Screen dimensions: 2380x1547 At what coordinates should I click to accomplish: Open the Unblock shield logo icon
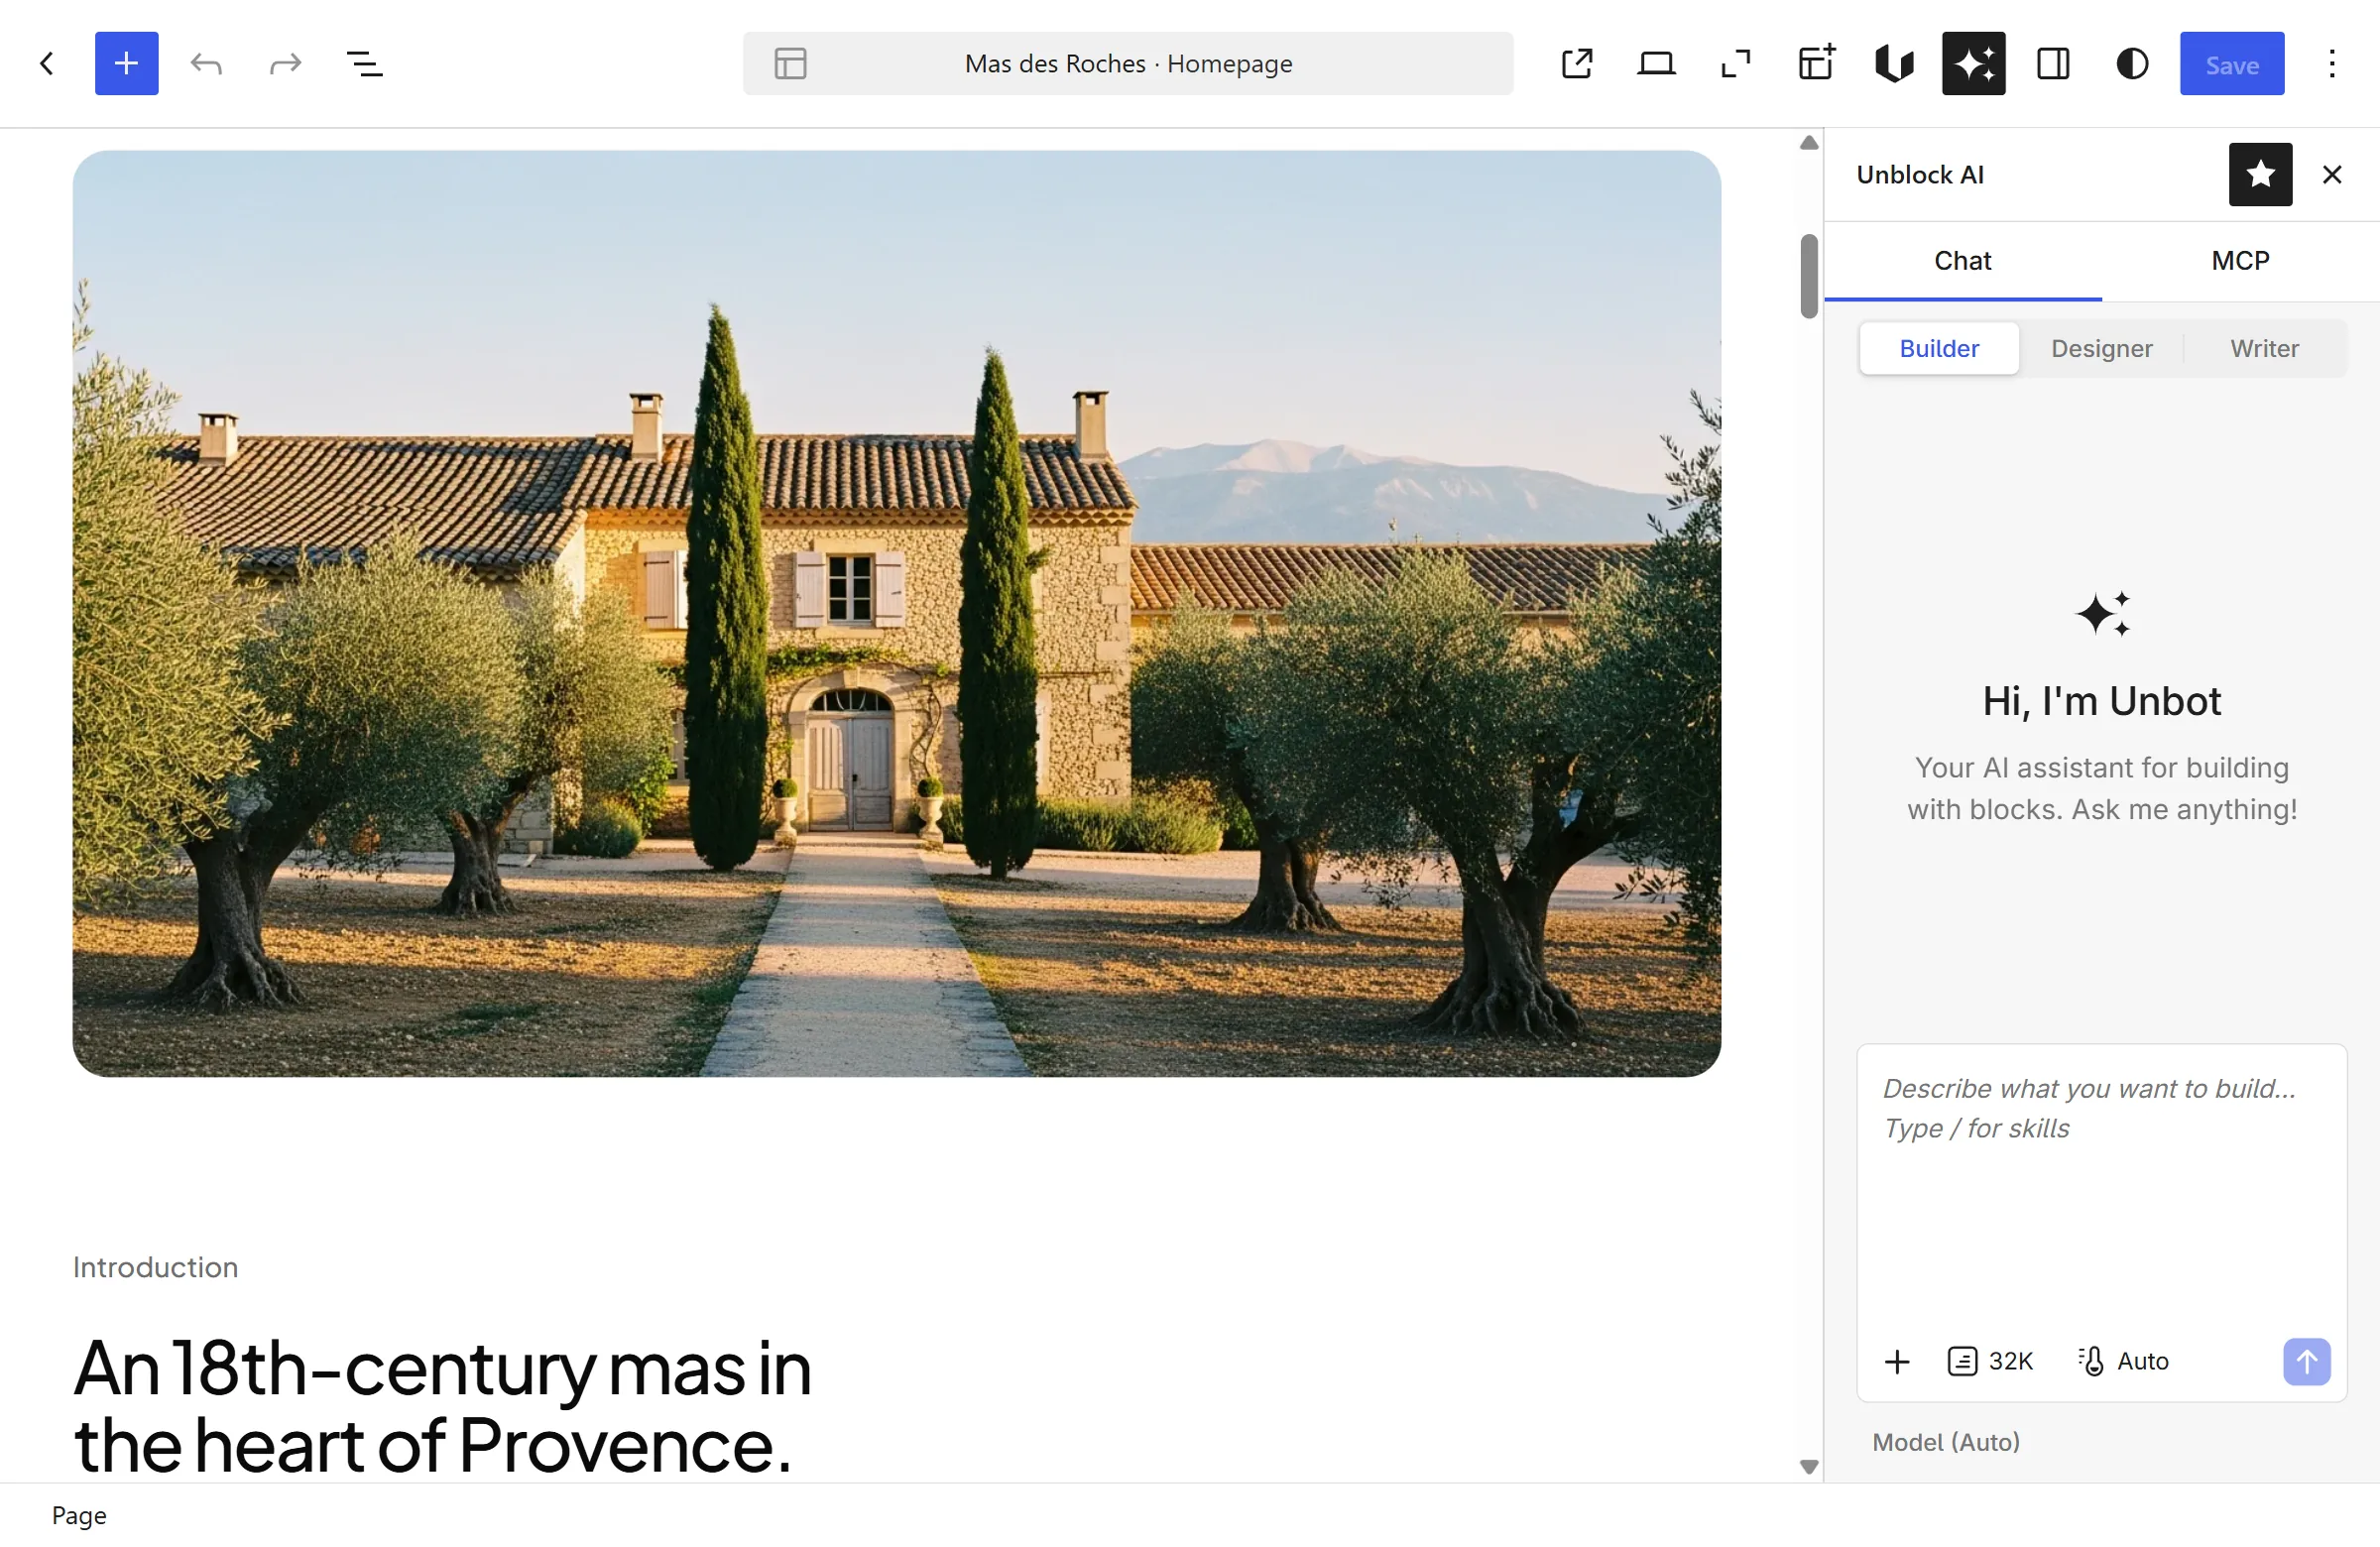[x=1894, y=64]
